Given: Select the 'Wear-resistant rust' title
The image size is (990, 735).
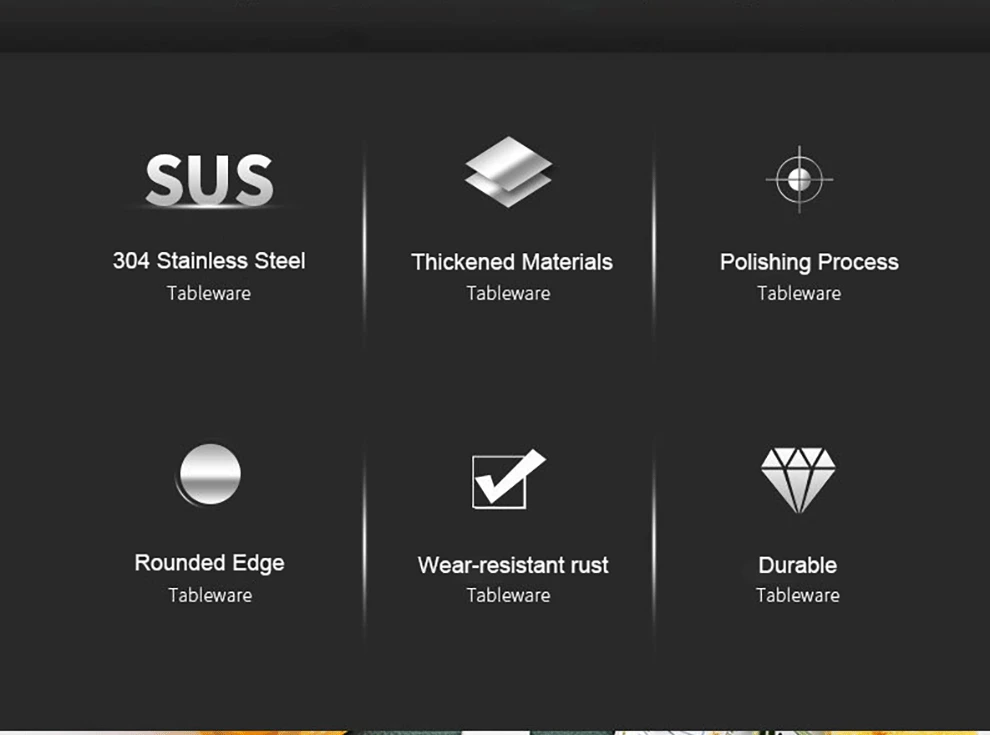Looking at the screenshot, I should pos(513,565).
